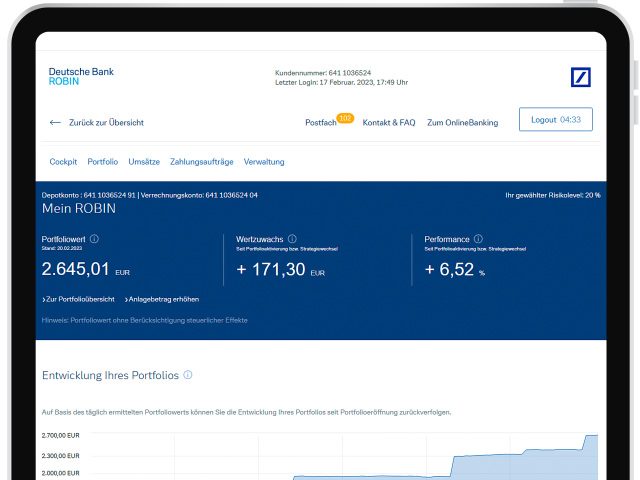
Task: Open Kontakt & FAQ
Action: tap(389, 122)
